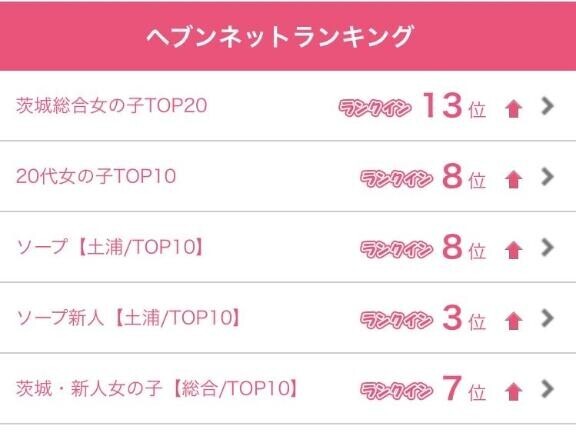Image resolution: width=576 pixels, height=436 pixels.
Task: Open the chevron for 茨城総合女の子TOP20
Action: [x=547, y=106]
